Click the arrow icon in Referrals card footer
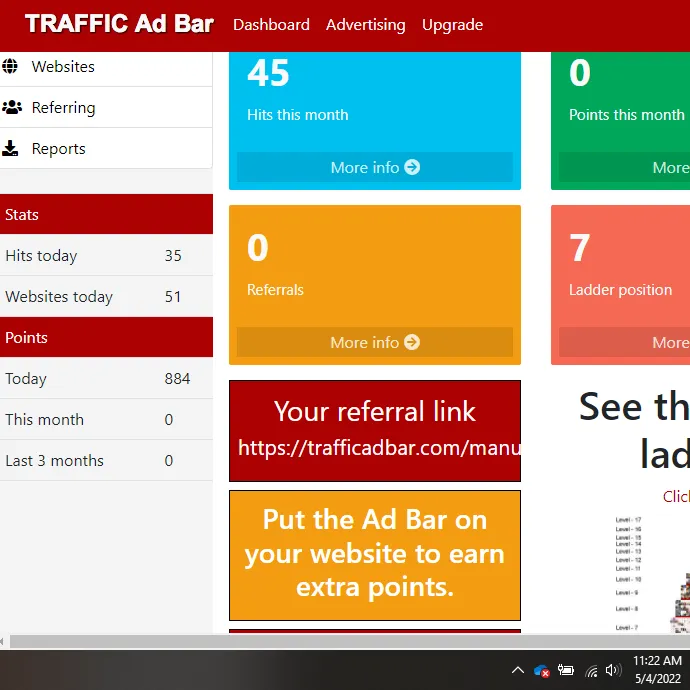This screenshot has width=690, height=690. click(412, 342)
